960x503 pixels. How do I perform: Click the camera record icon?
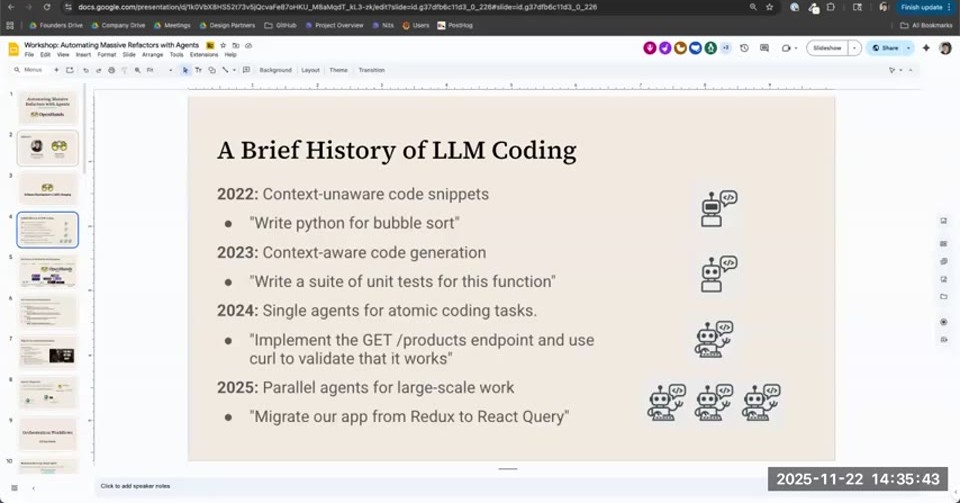(786, 48)
